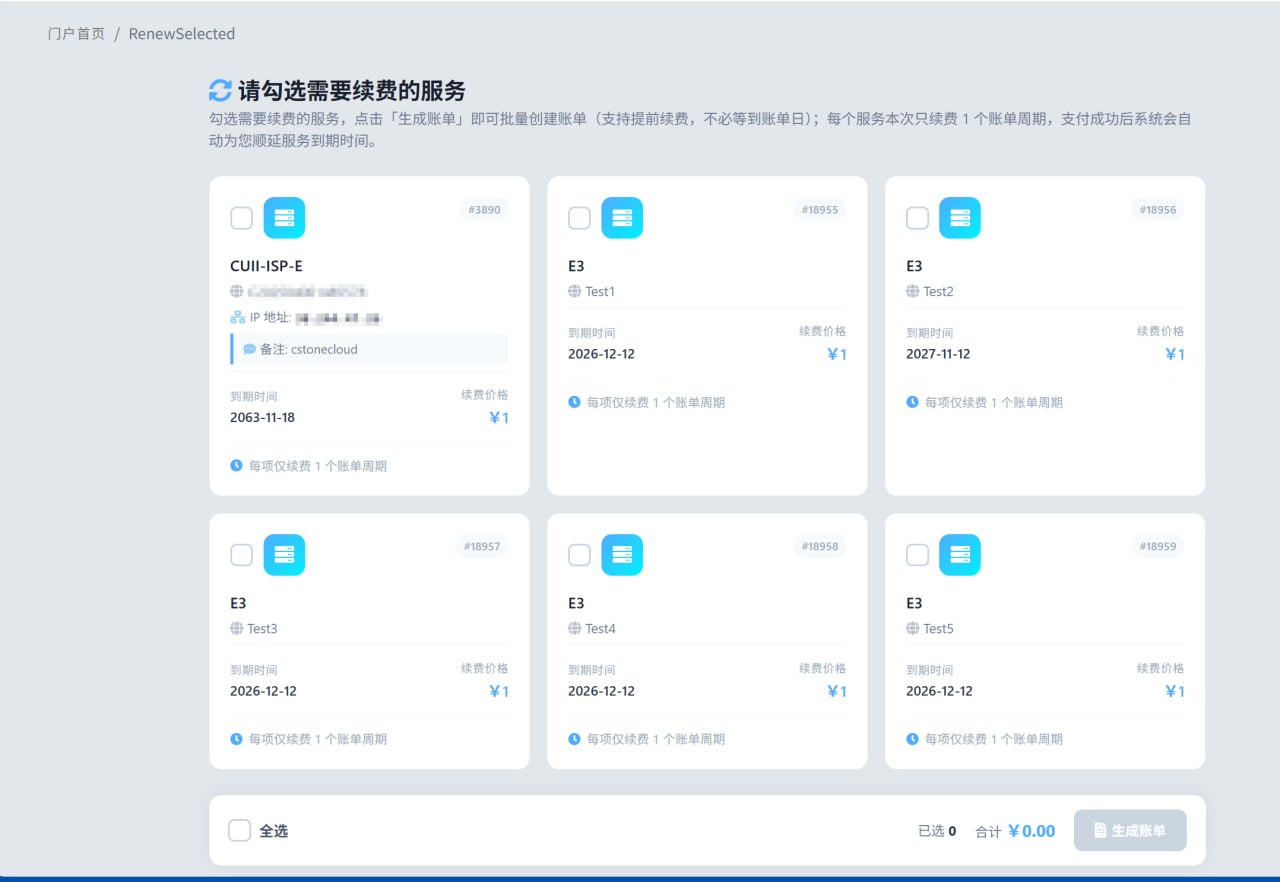The width and height of the screenshot is (1280, 882).
Task: Click the heading 请勾选需要续费的服务
Action: tap(352, 91)
